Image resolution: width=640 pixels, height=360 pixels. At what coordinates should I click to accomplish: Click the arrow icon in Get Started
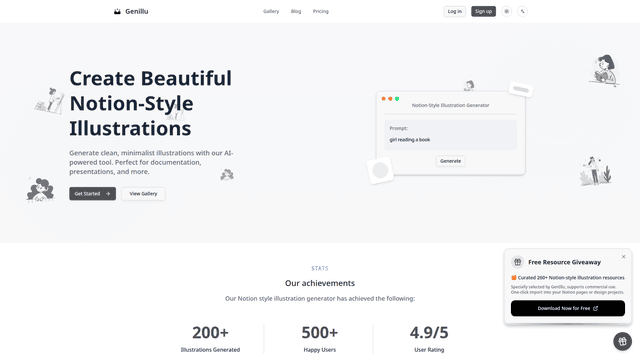tap(108, 193)
